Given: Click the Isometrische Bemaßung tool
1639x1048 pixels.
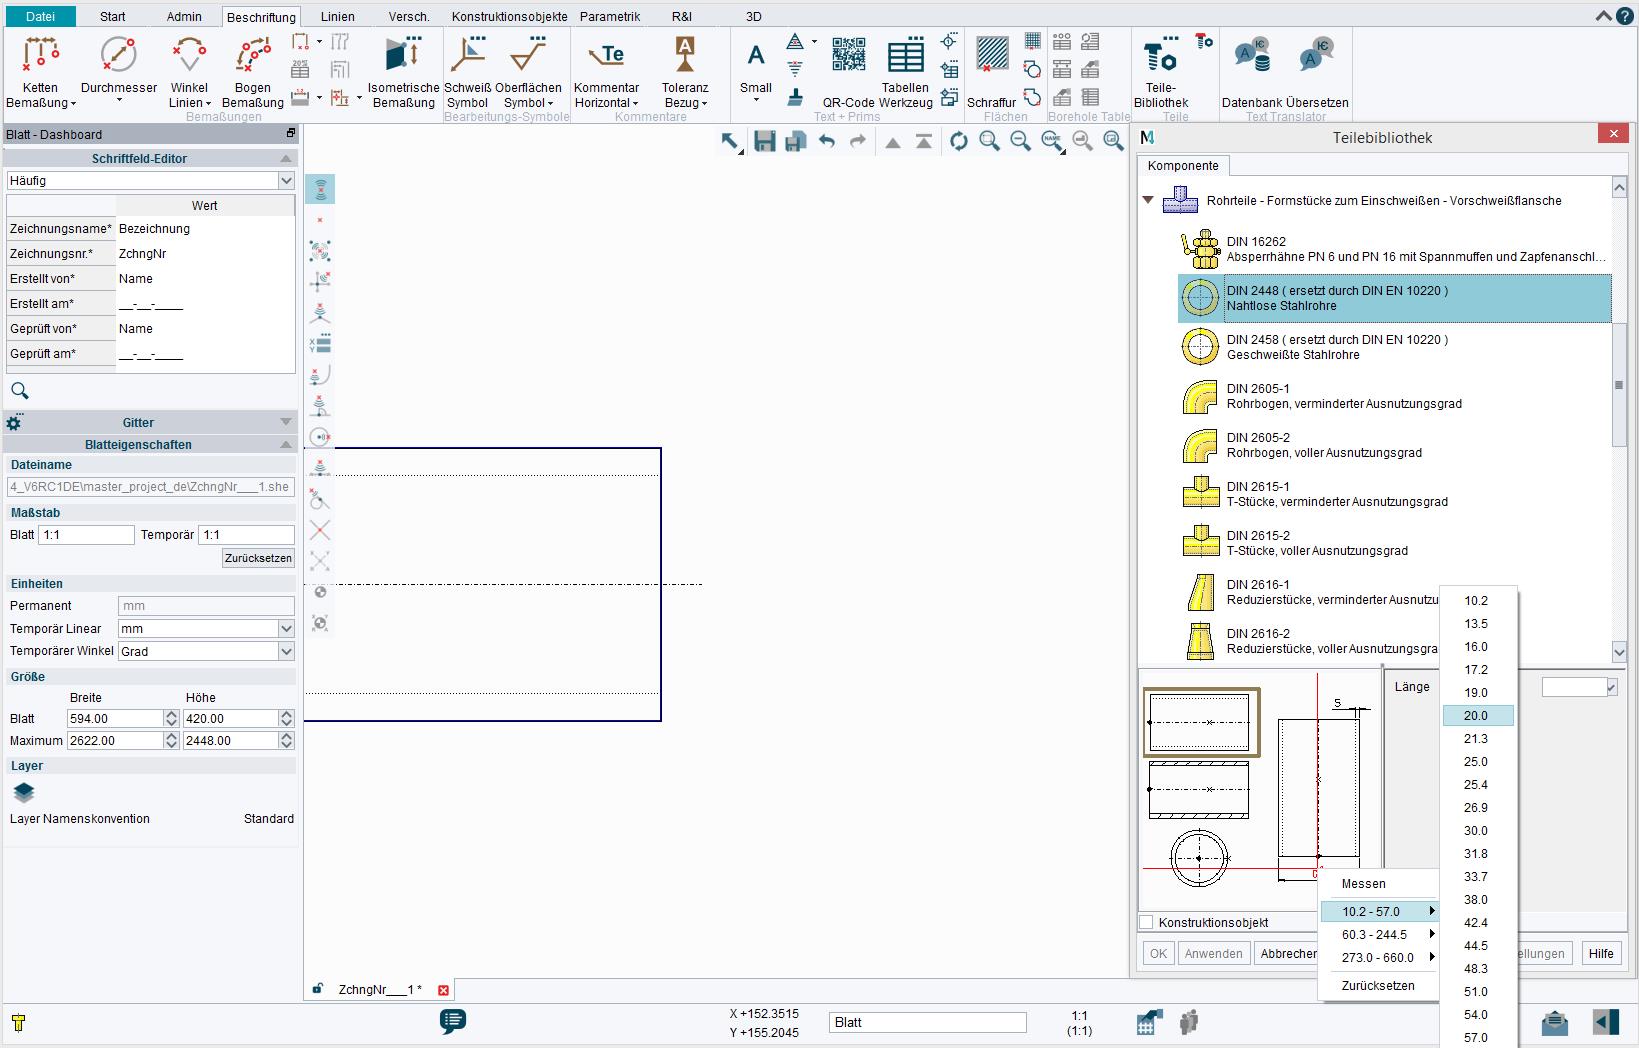Looking at the screenshot, I should (x=403, y=56).
